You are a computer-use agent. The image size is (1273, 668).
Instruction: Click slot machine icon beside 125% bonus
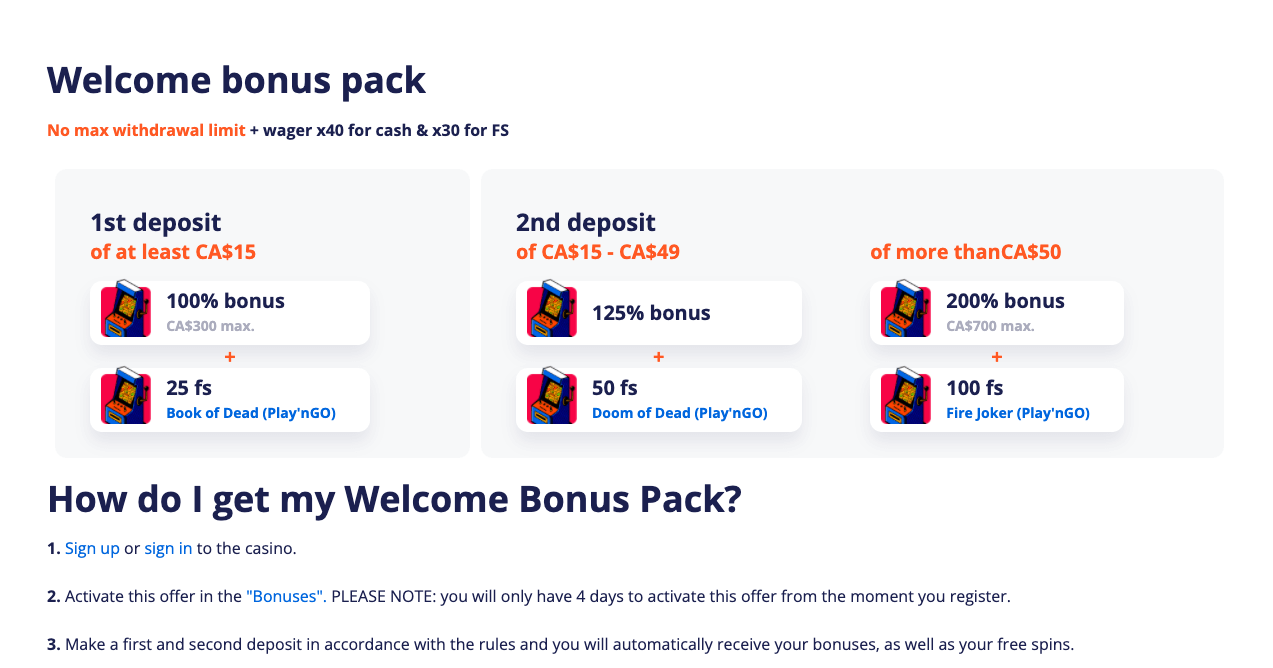pos(552,309)
